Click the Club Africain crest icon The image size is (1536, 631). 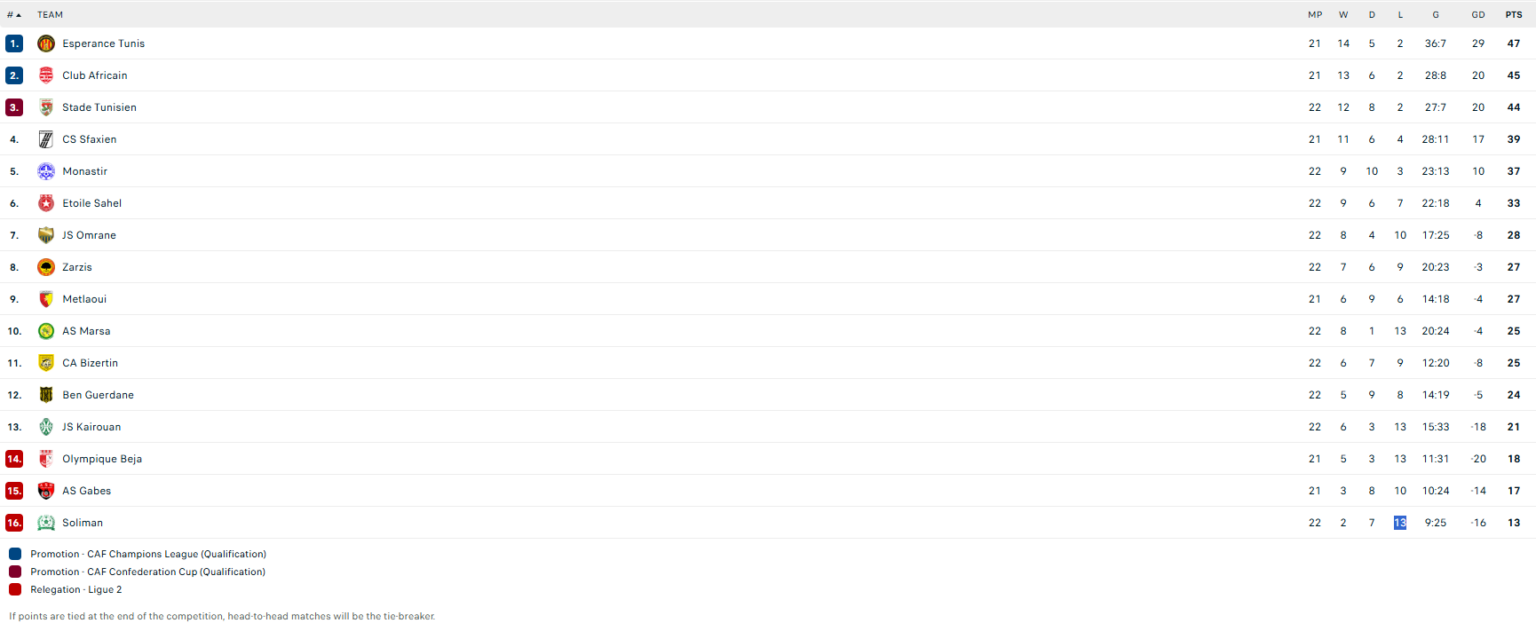(x=46, y=75)
